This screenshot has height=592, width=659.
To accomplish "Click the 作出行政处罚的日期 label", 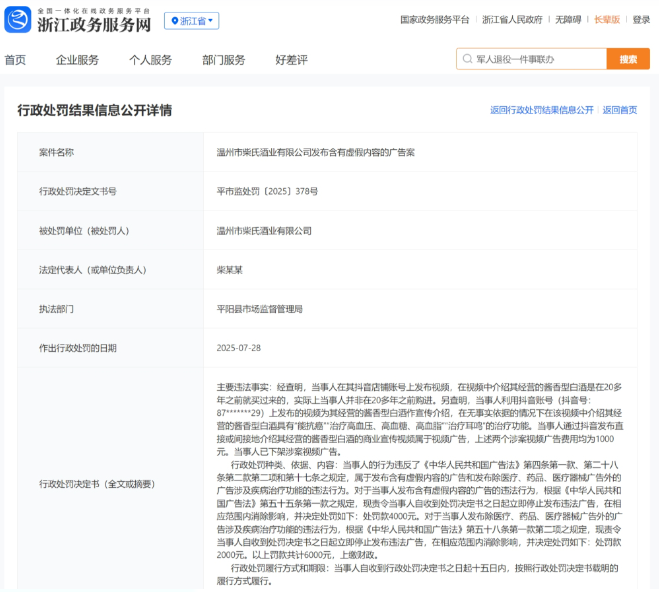I will (78, 348).
